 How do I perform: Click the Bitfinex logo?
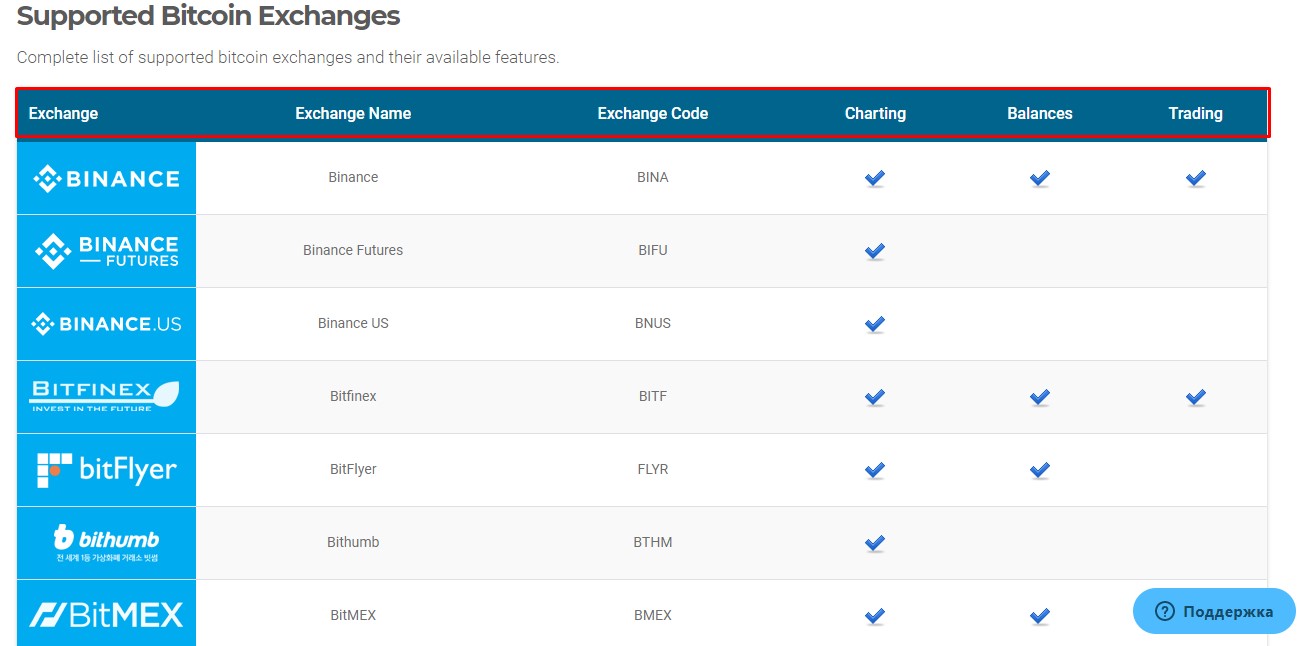(x=106, y=397)
